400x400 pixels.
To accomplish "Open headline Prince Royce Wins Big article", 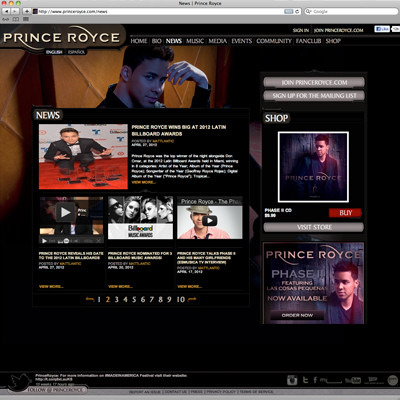I will (179, 130).
